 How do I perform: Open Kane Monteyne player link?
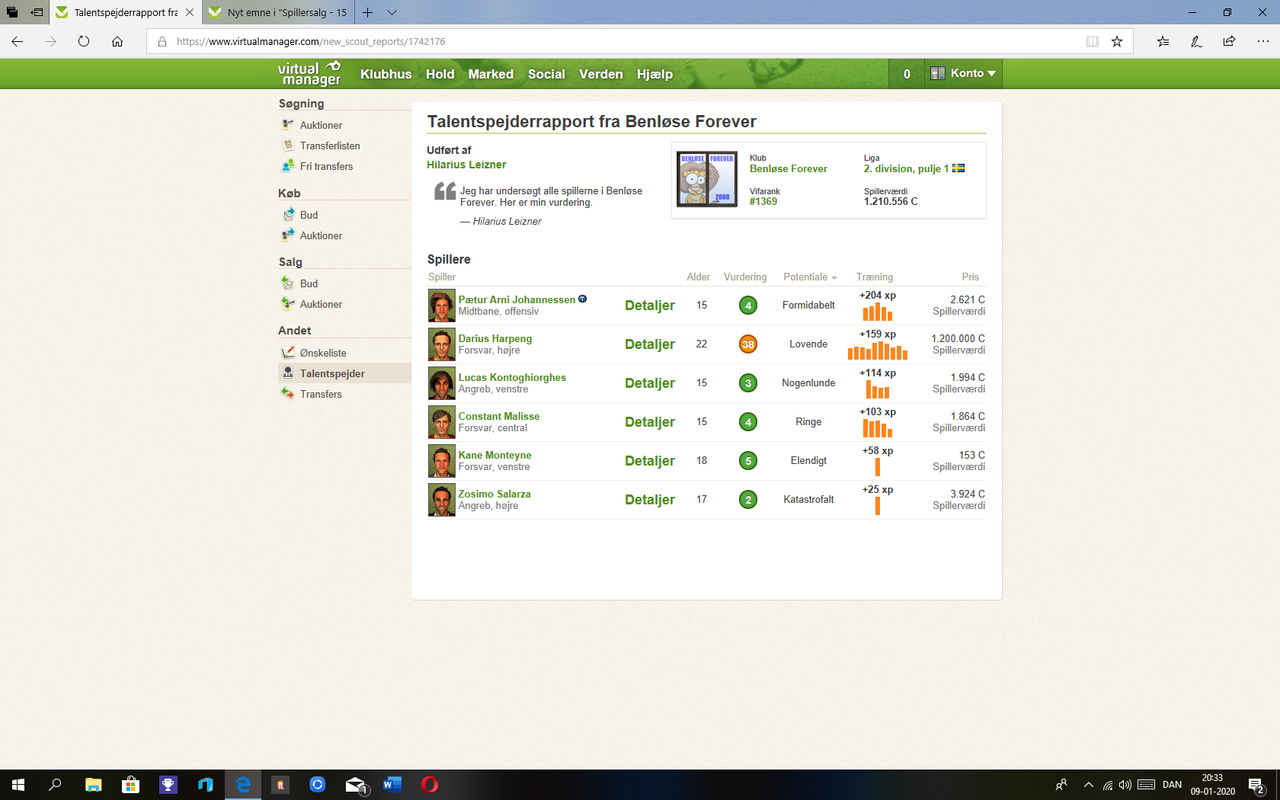(x=495, y=455)
